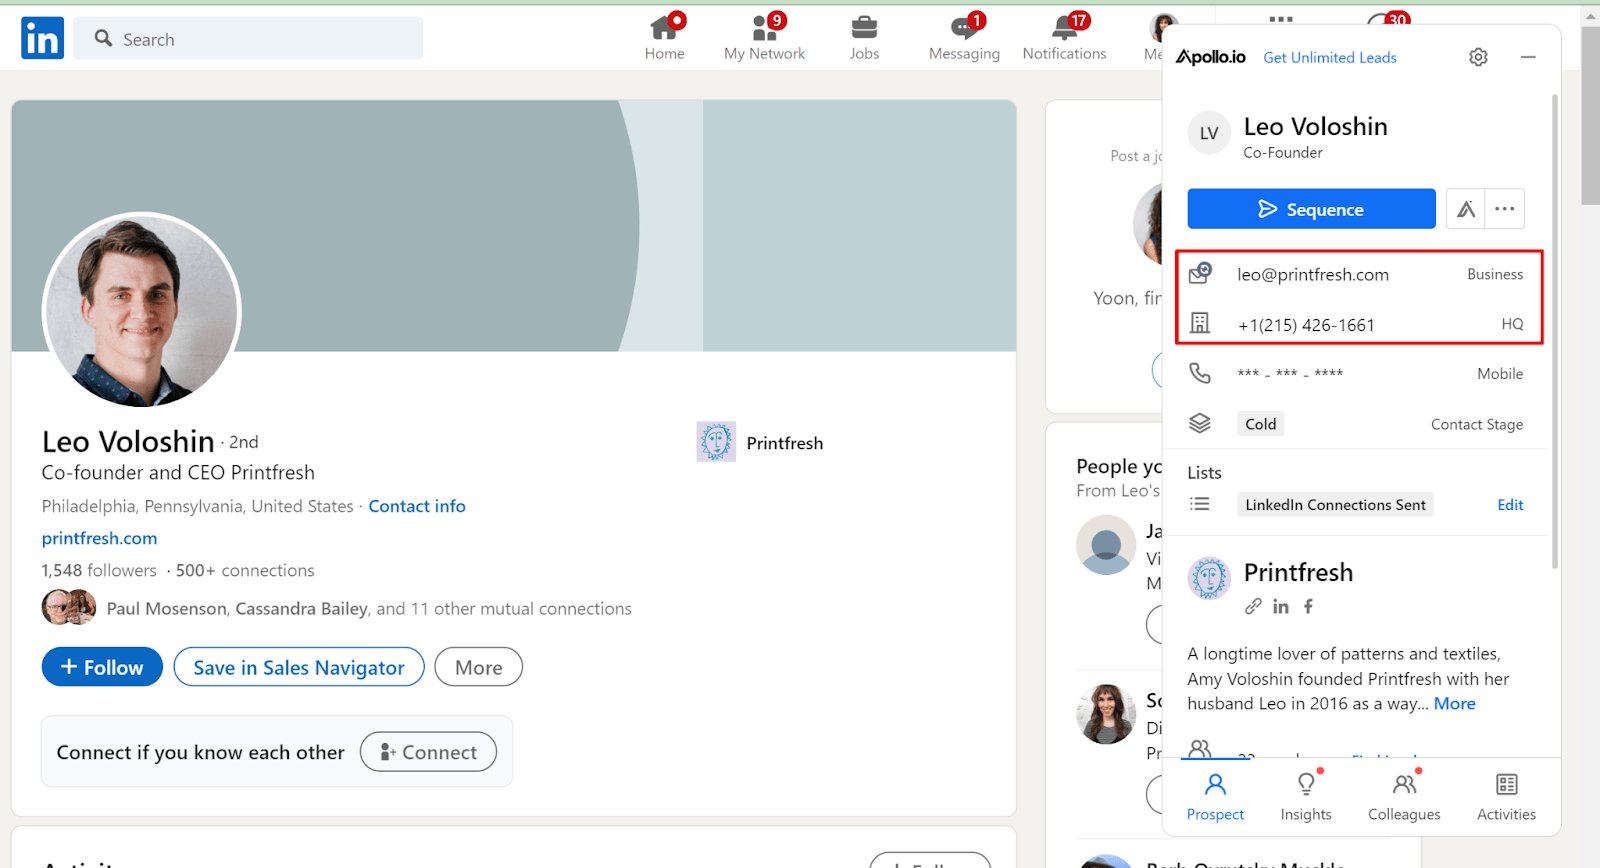Open Printfresh LinkedIn company icon
Image resolution: width=1600 pixels, height=868 pixels.
[x=1281, y=606]
